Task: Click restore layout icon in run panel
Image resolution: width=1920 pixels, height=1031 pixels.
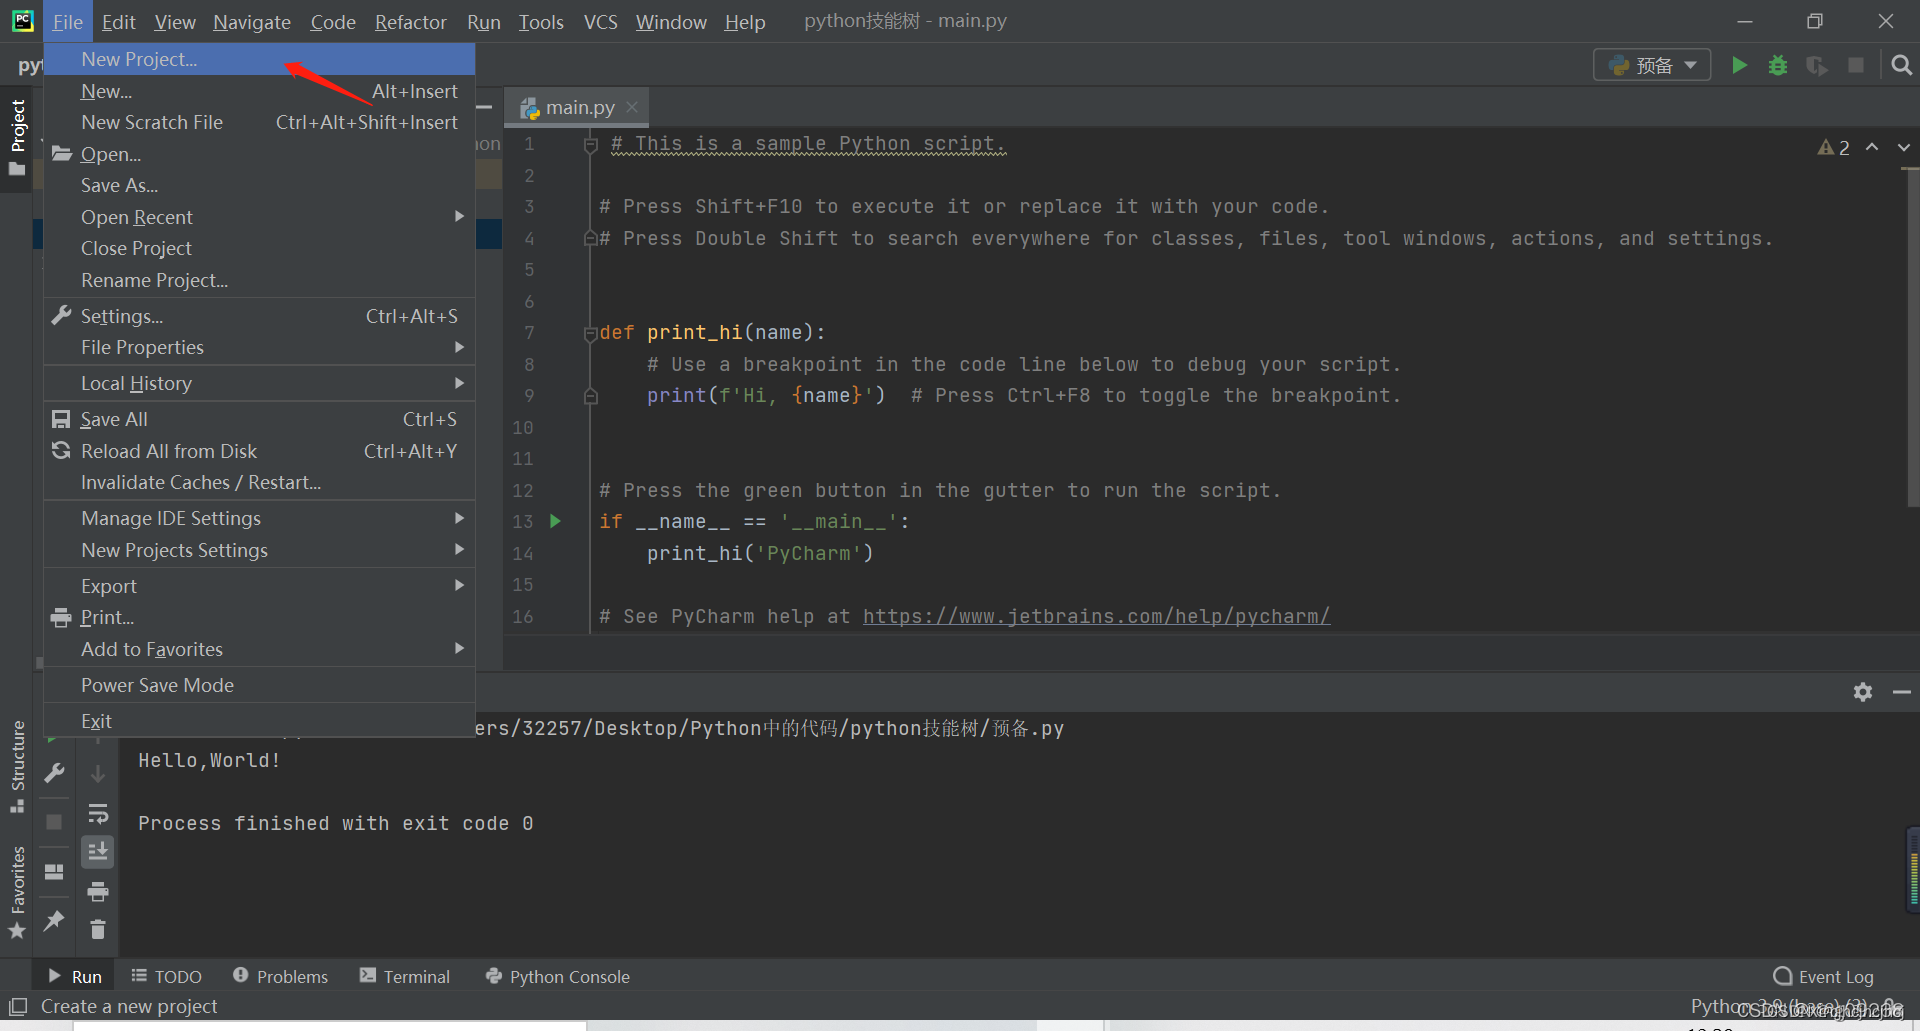Action: [54, 872]
